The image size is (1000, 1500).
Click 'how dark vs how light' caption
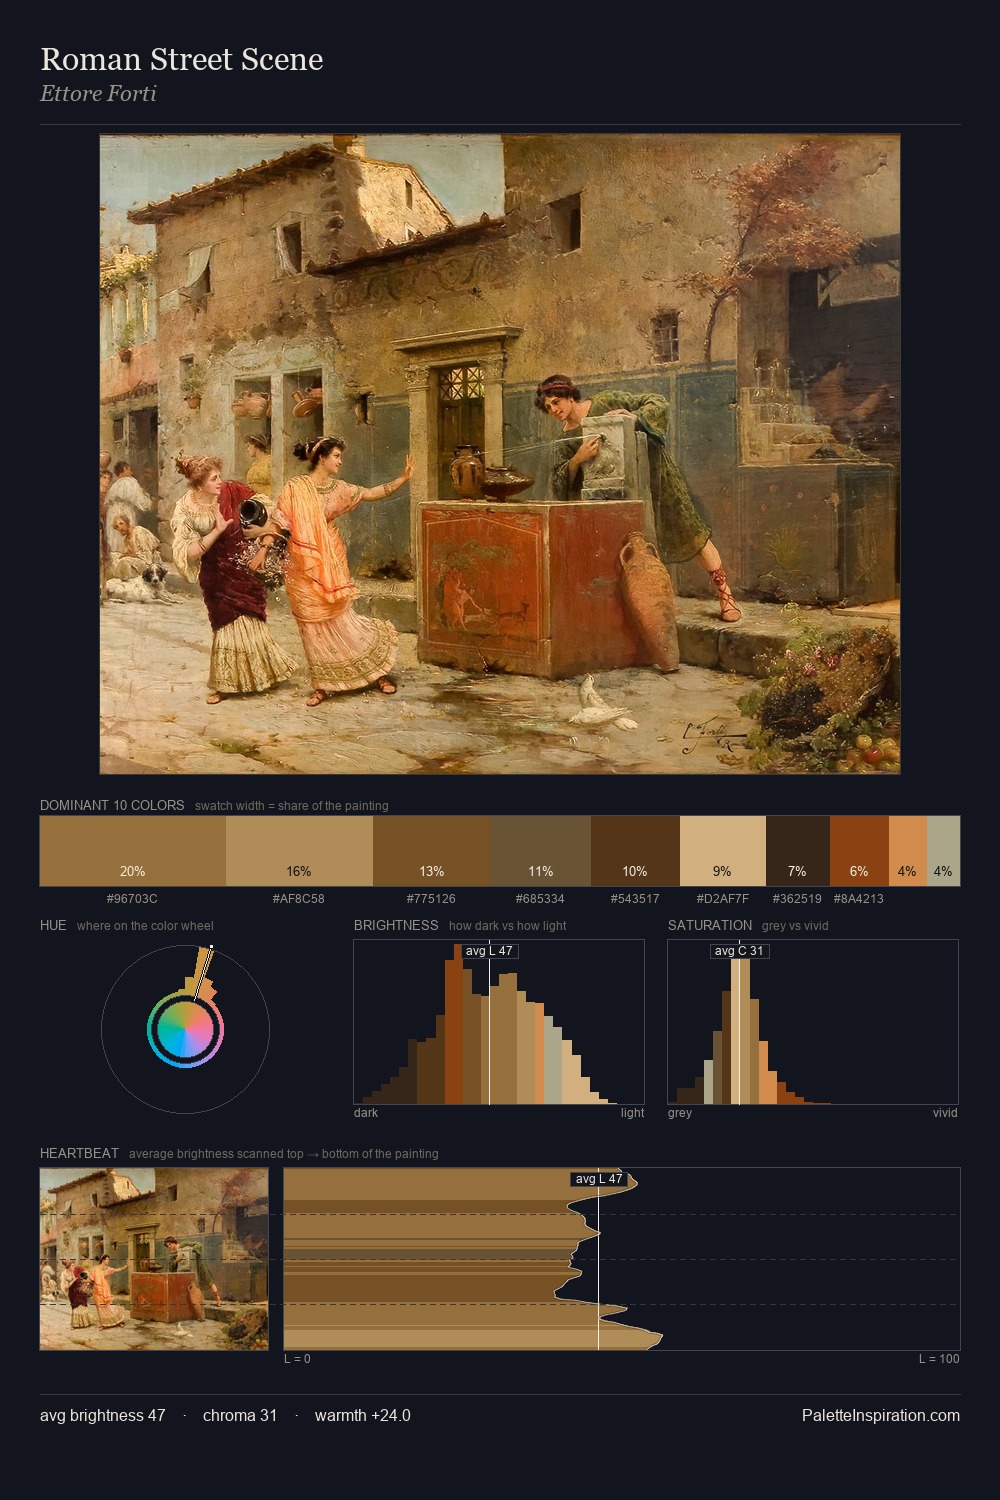coord(508,926)
